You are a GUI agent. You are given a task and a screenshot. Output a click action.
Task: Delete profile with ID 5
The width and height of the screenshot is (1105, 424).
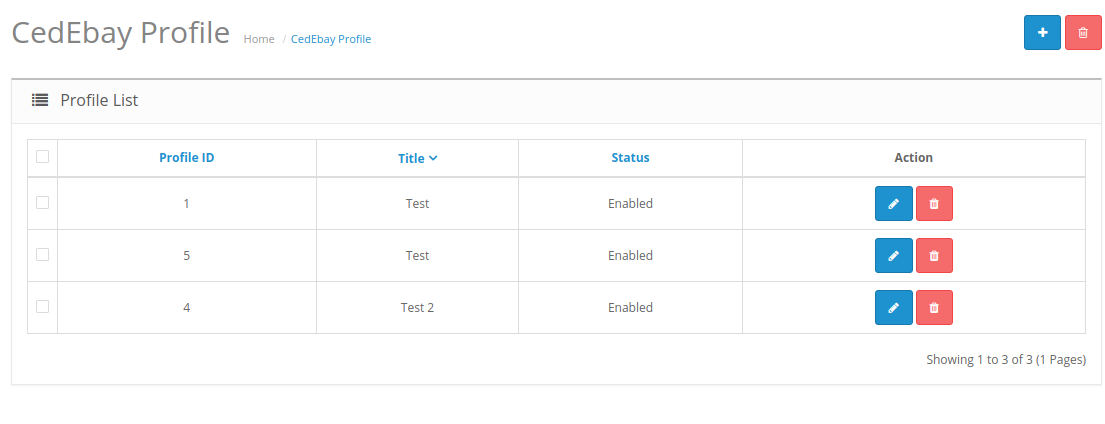934,255
